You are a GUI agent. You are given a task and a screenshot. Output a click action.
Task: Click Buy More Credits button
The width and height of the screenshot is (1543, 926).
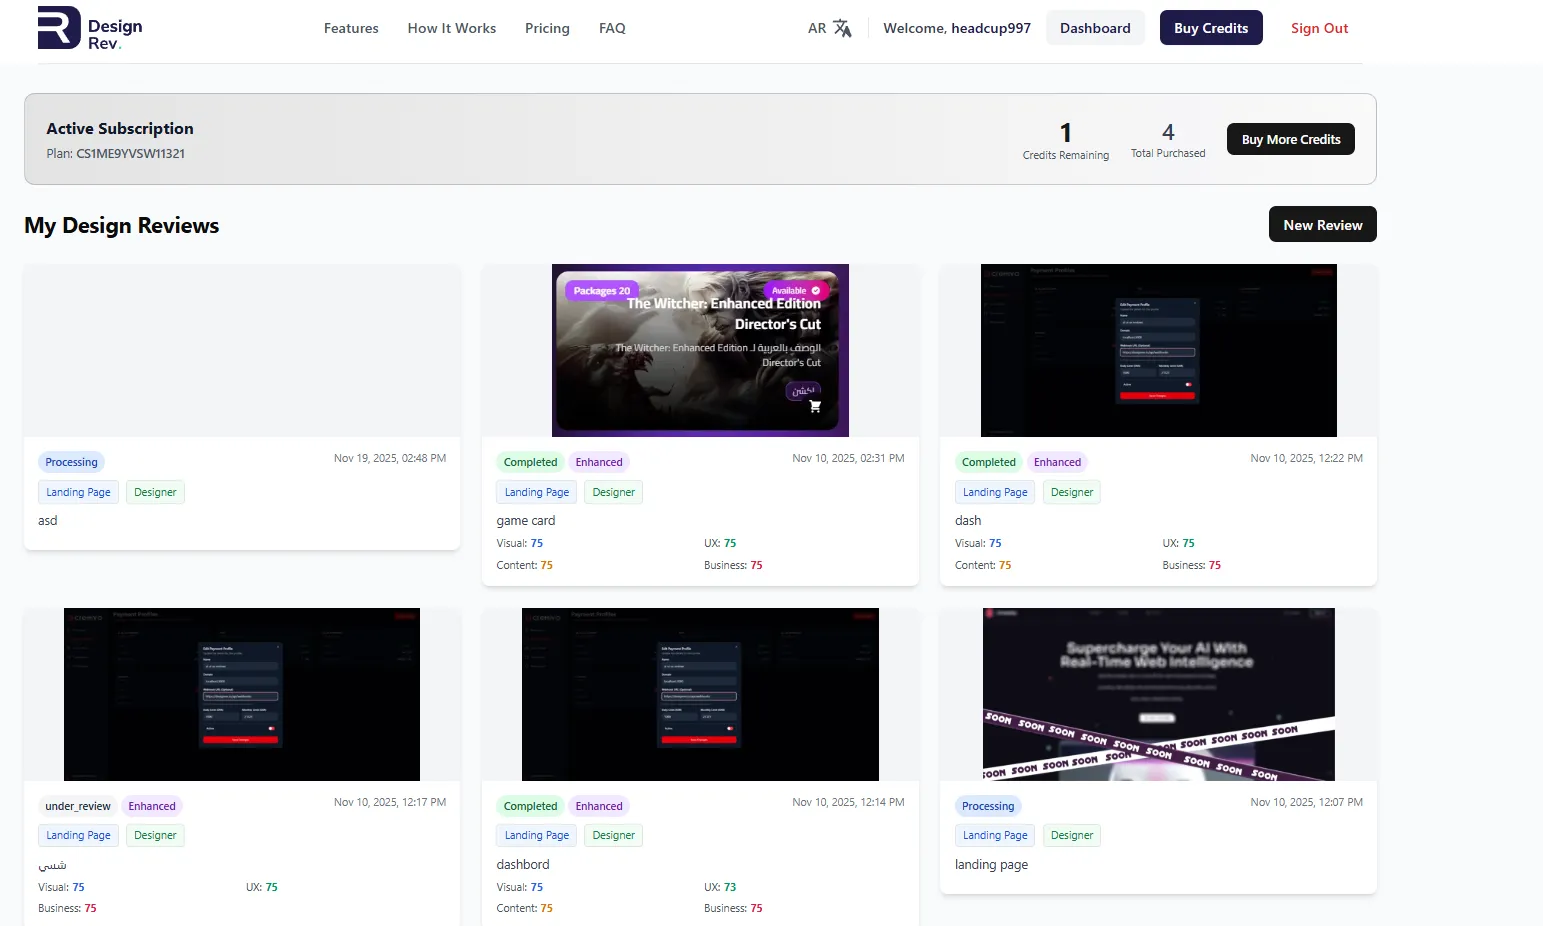(1291, 139)
